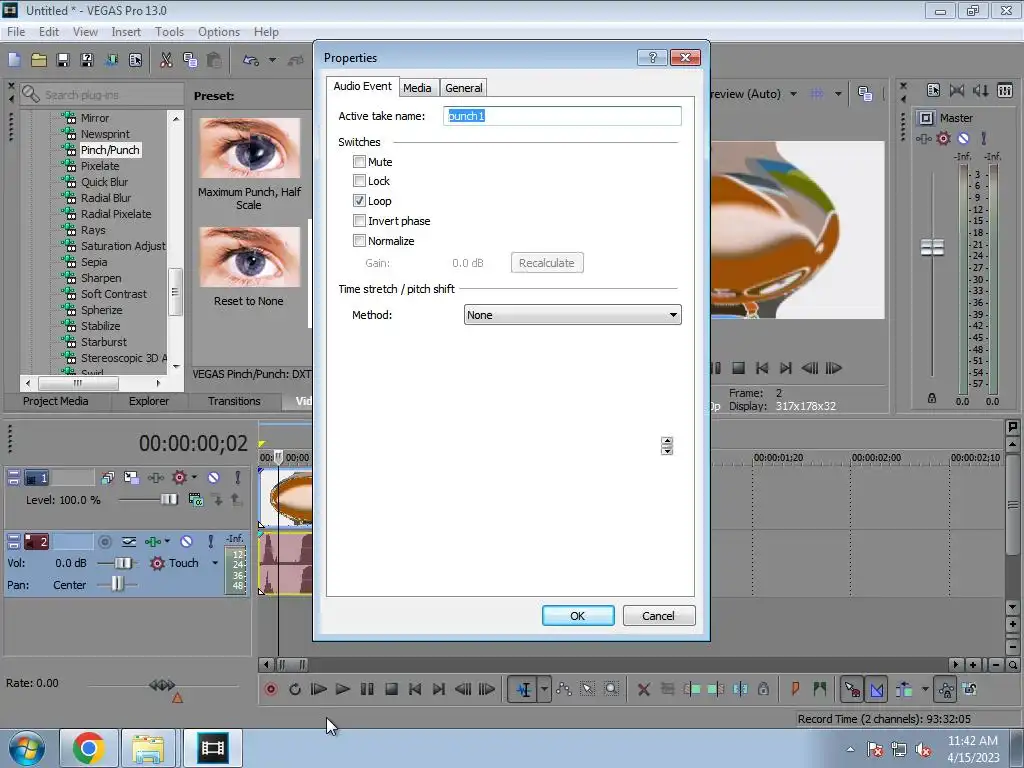Click the Lock Envelopes to Events icon

946,689
